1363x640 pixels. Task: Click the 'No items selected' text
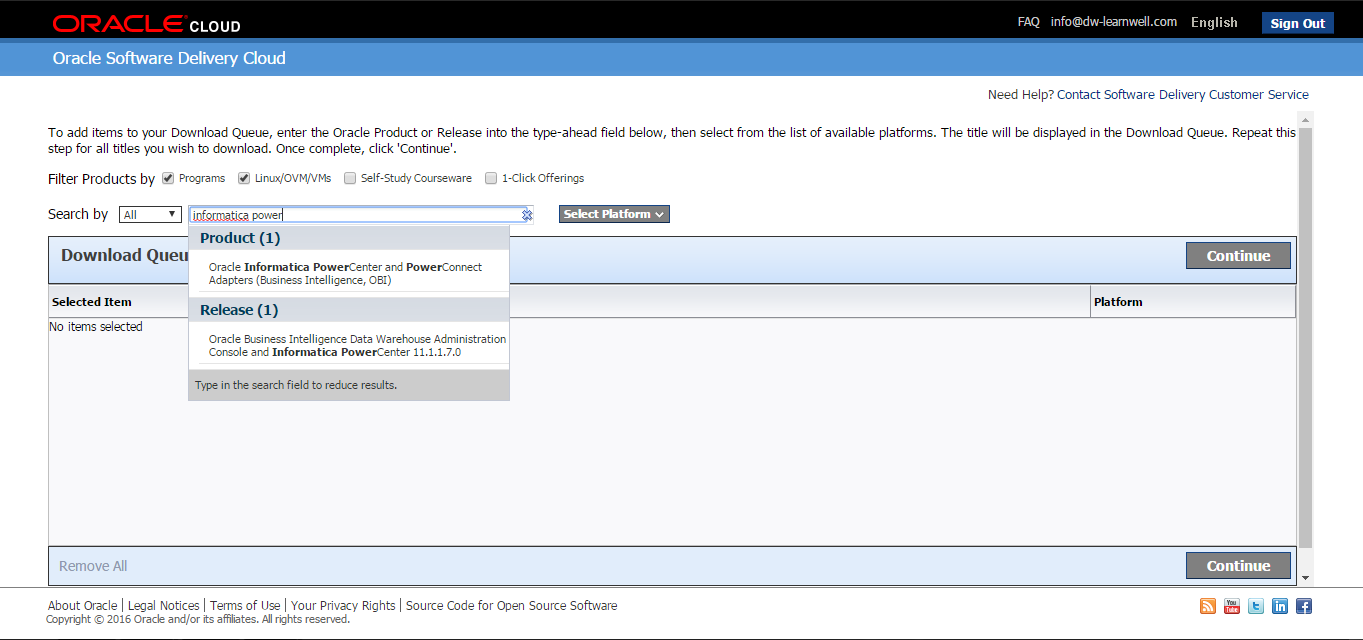tap(96, 327)
